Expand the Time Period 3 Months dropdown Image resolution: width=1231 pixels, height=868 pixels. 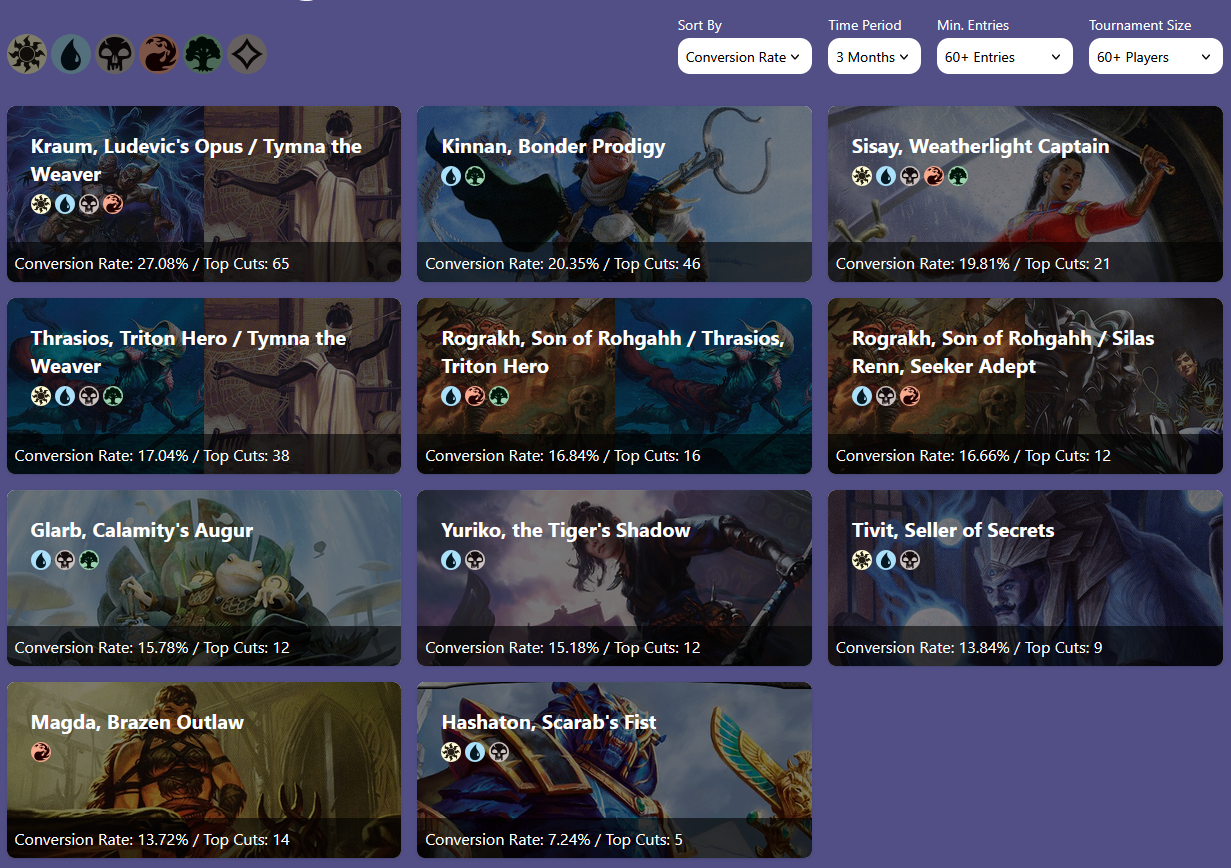(x=874, y=57)
